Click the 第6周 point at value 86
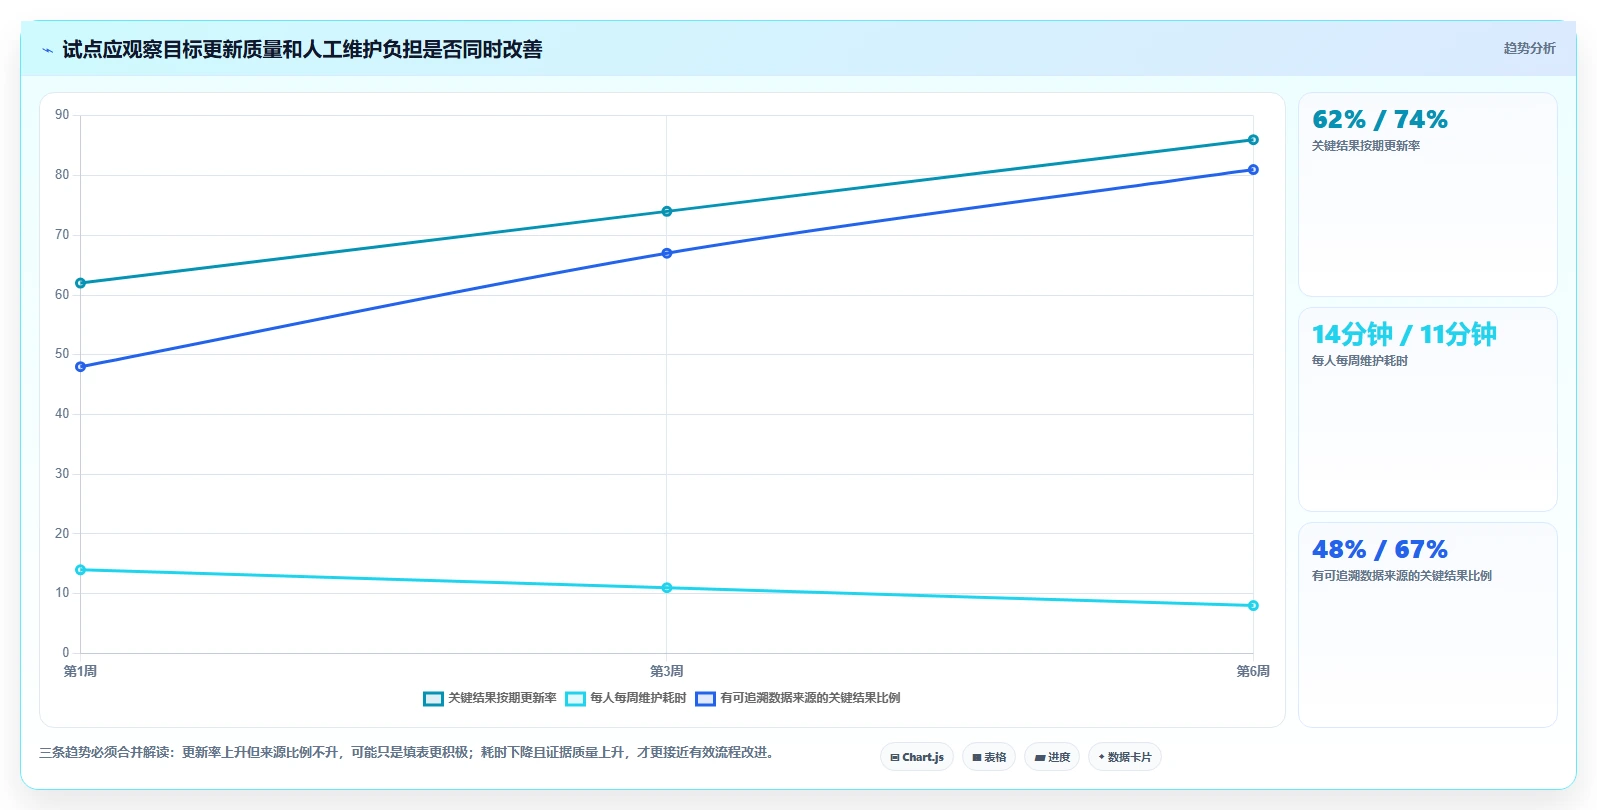This screenshot has width=1597, height=810. [1253, 140]
